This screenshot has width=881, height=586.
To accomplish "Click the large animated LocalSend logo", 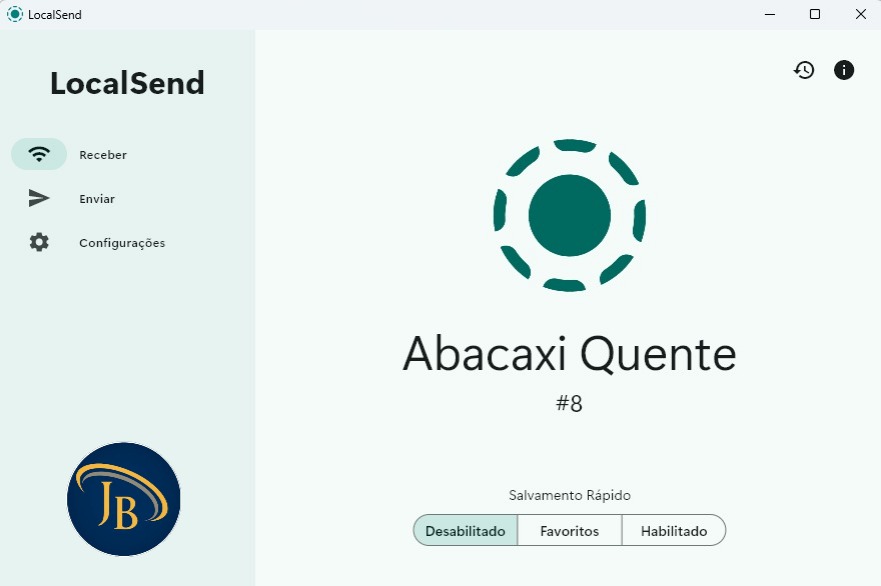I will click(x=569, y=215).
